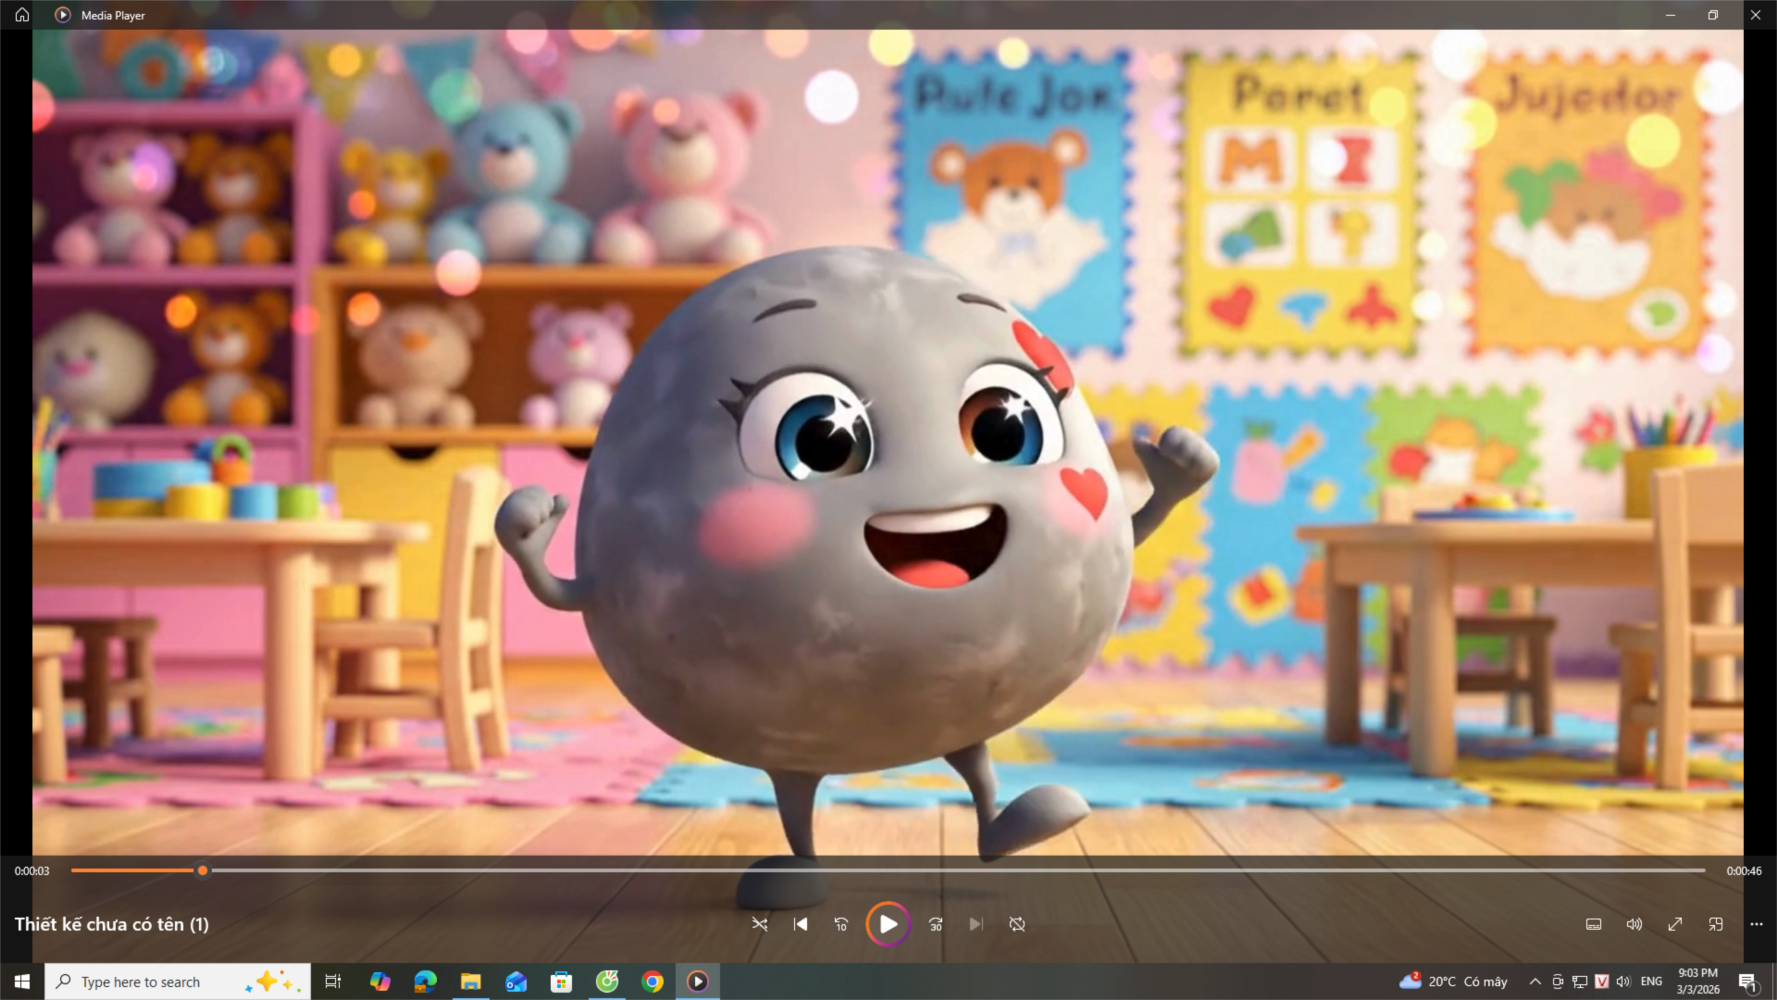This screenshot has width=1777, height=1000.
Task: Open the more options menu
Action: tap(1756, 924)
